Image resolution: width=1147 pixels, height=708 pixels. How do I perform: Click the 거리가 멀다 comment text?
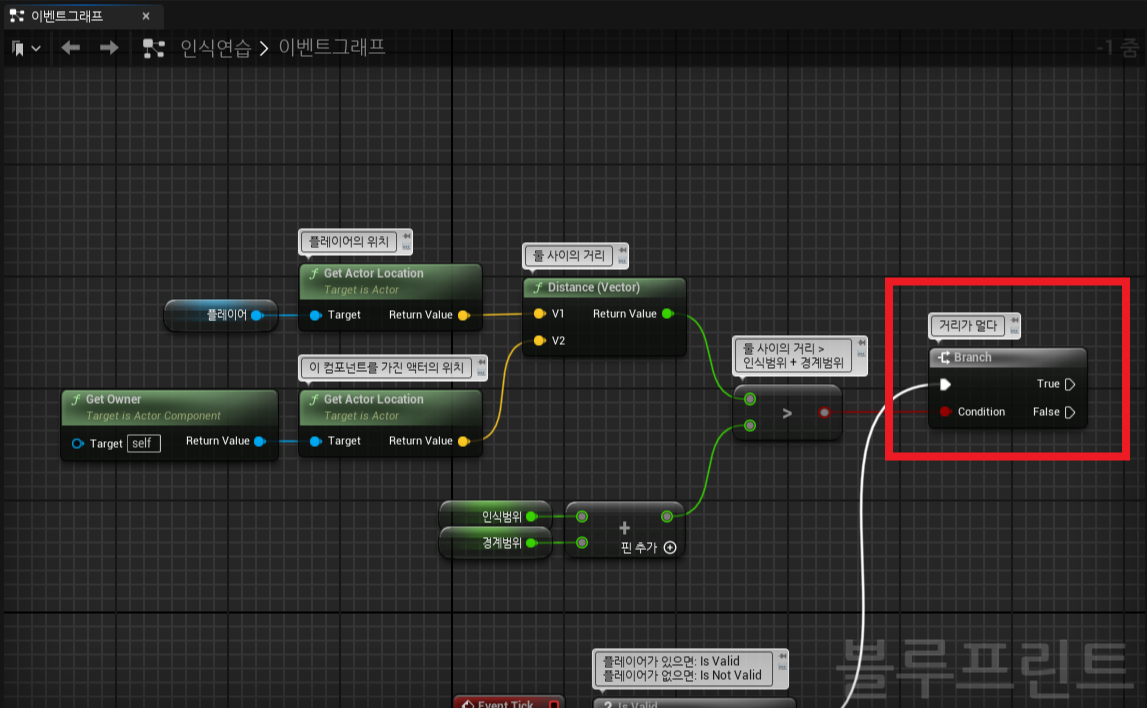point(968,325)
